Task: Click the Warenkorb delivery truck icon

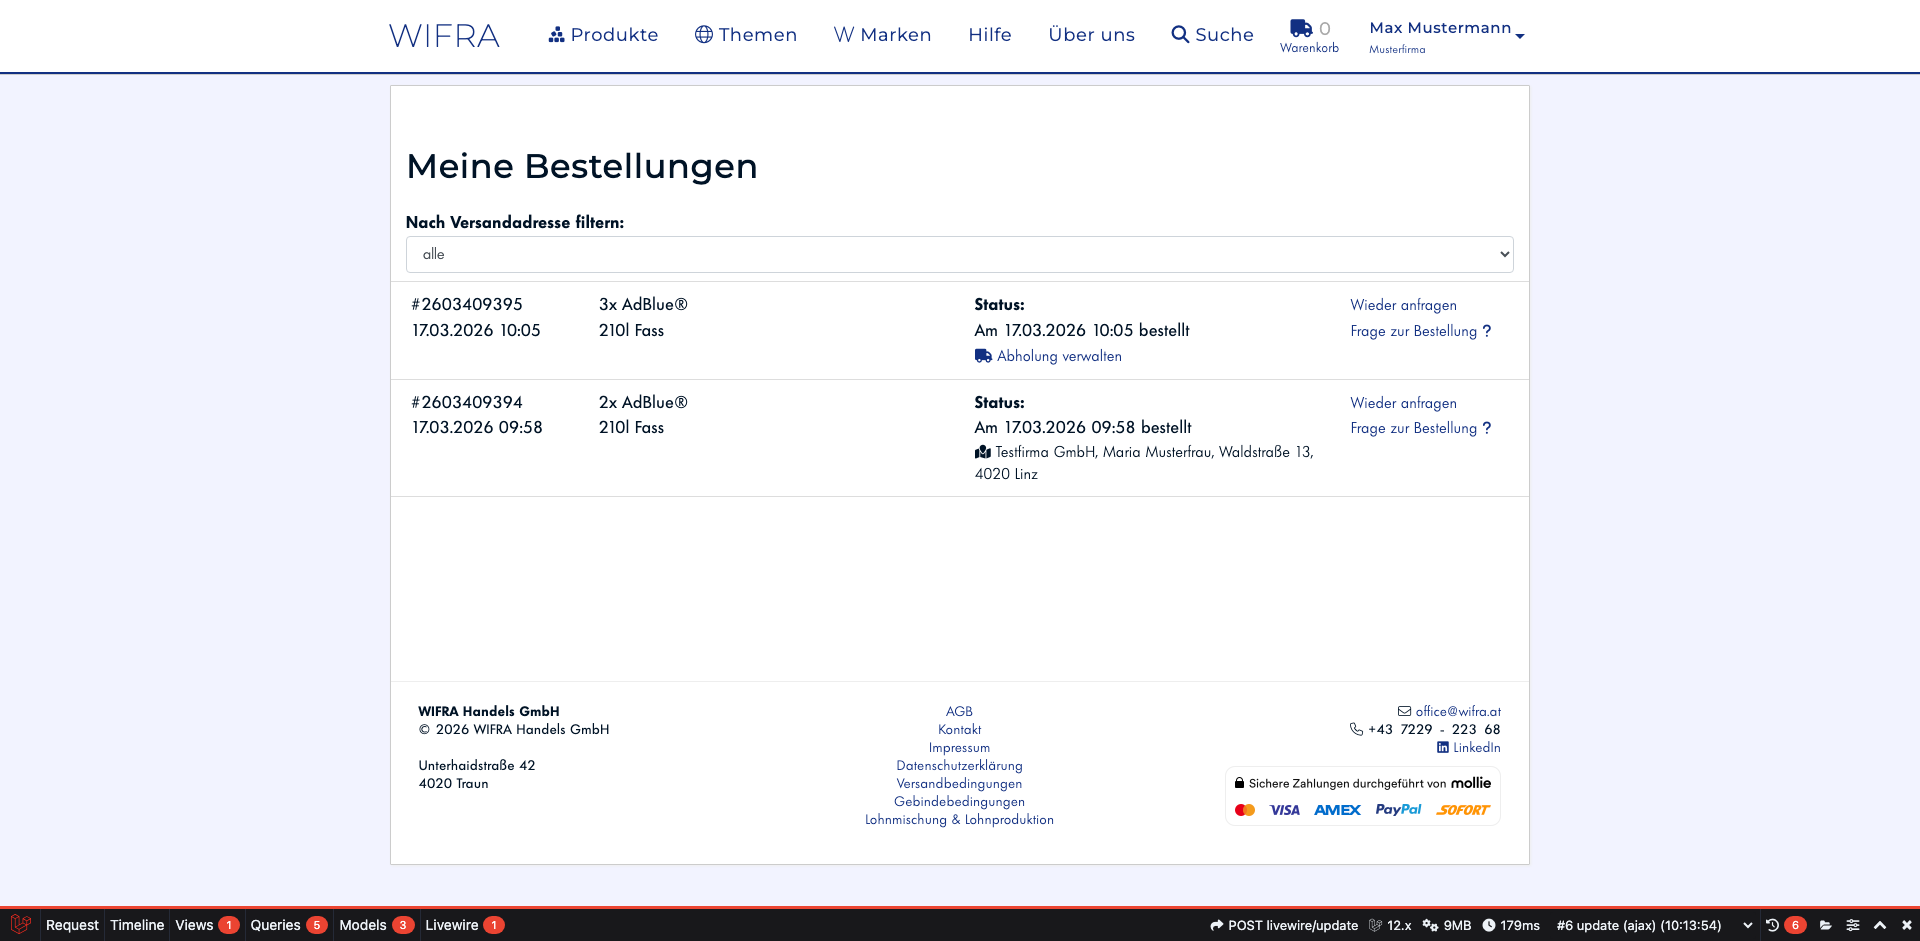Action: tap(1301, 28)
